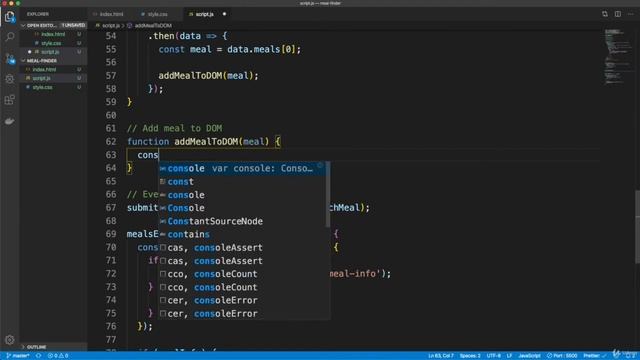
Task: Click the unsaved dot on script.js tab
Action: (224, 14)
